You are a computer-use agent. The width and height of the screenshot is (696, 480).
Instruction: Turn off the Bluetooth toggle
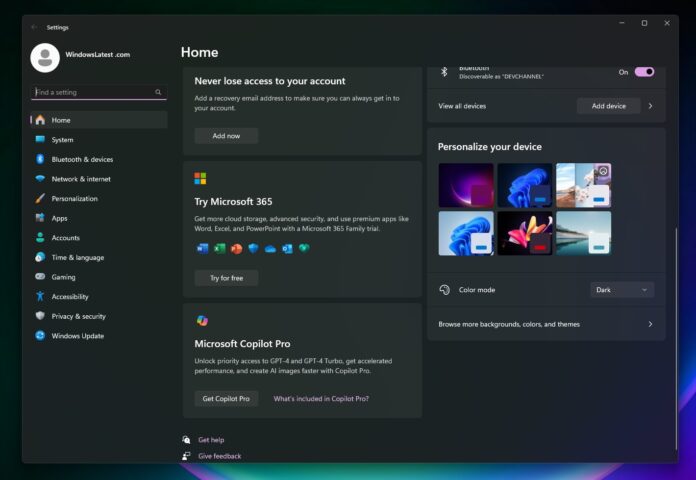[644, 72]
